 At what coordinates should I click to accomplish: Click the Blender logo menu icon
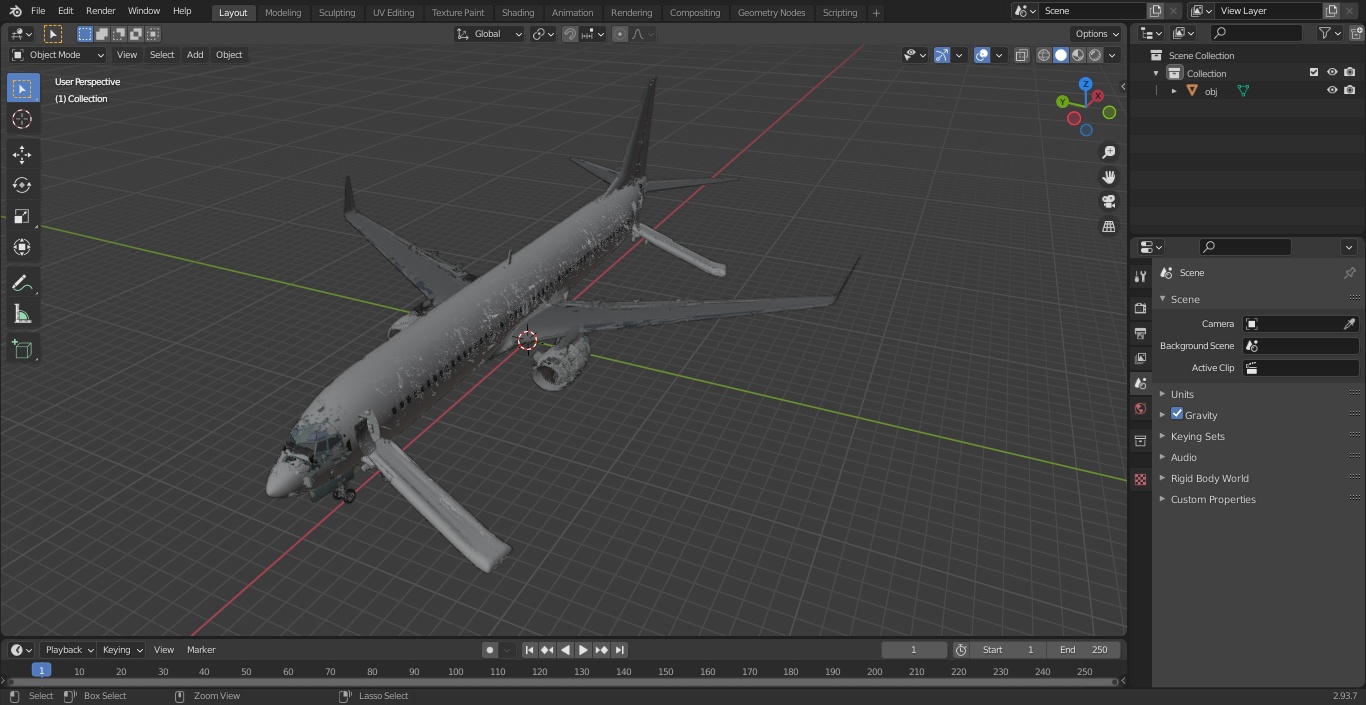point(15,11)
